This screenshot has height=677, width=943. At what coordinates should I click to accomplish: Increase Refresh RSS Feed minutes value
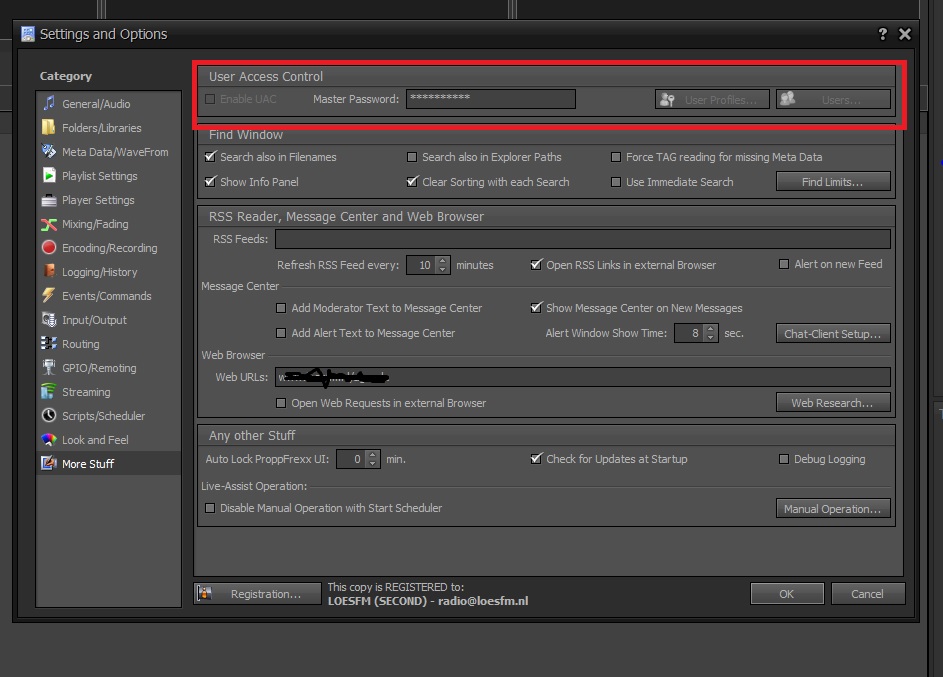[443, 260]
